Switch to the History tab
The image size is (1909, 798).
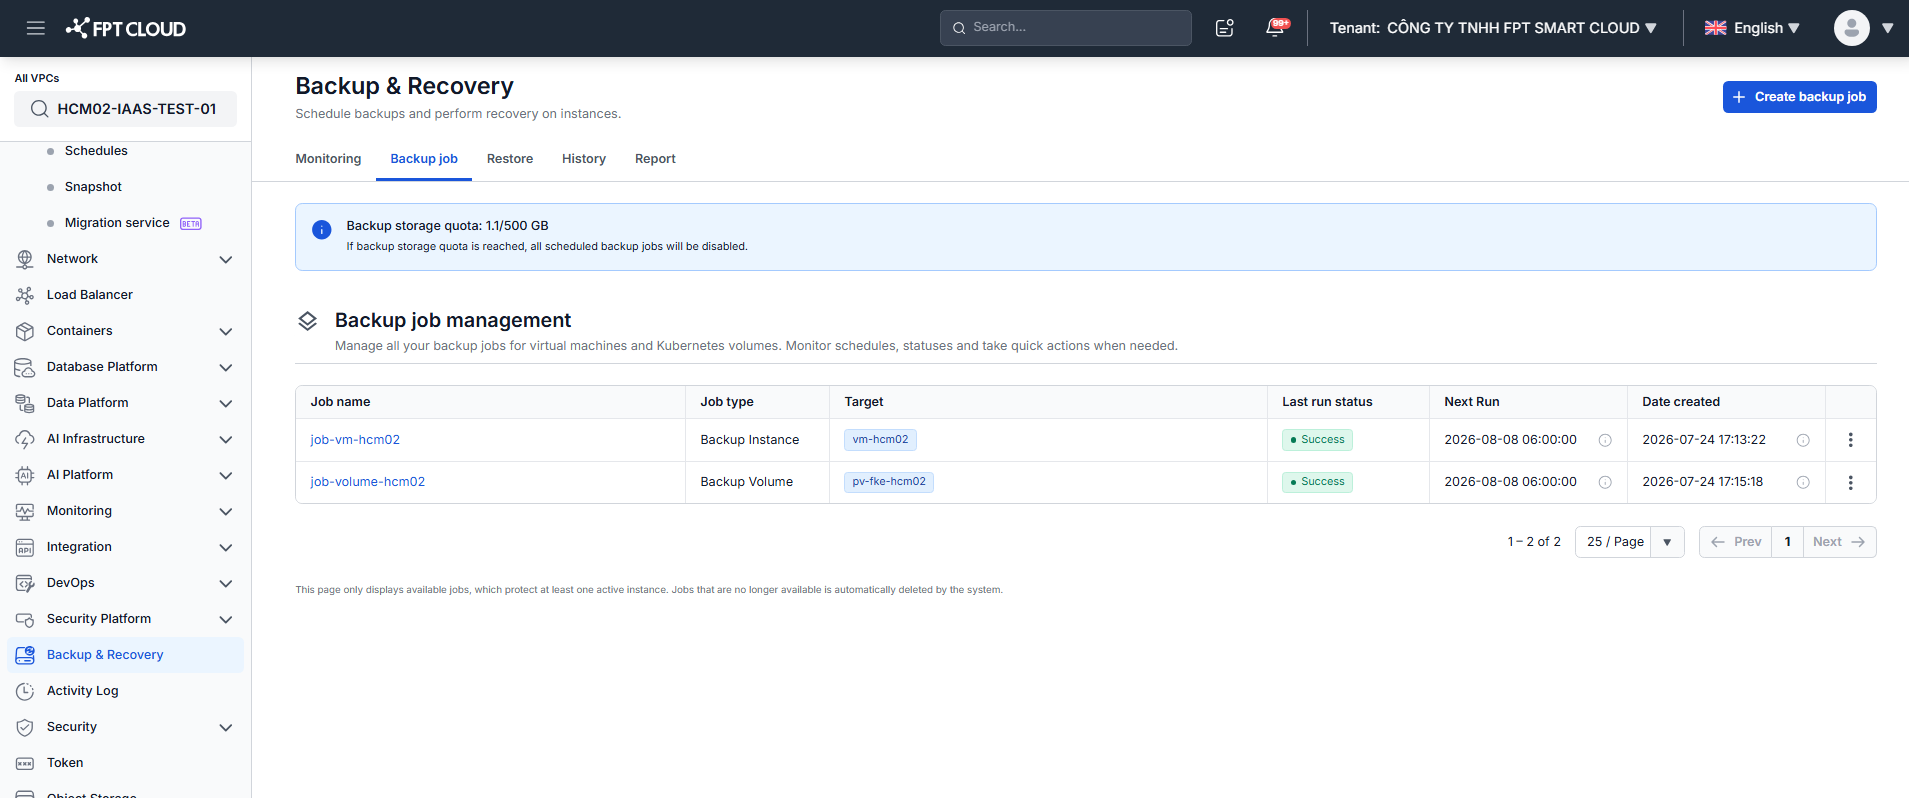pos(584,159)
